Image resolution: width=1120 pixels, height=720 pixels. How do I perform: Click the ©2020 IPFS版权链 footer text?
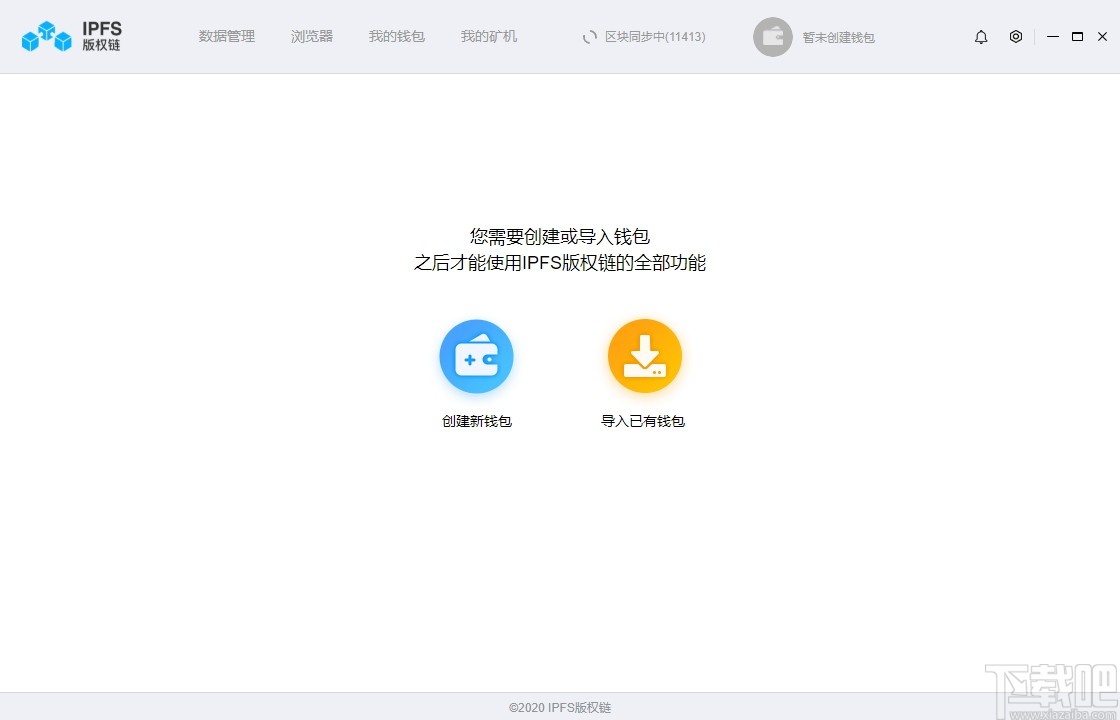pyautogui.click(x=559, y=705)
